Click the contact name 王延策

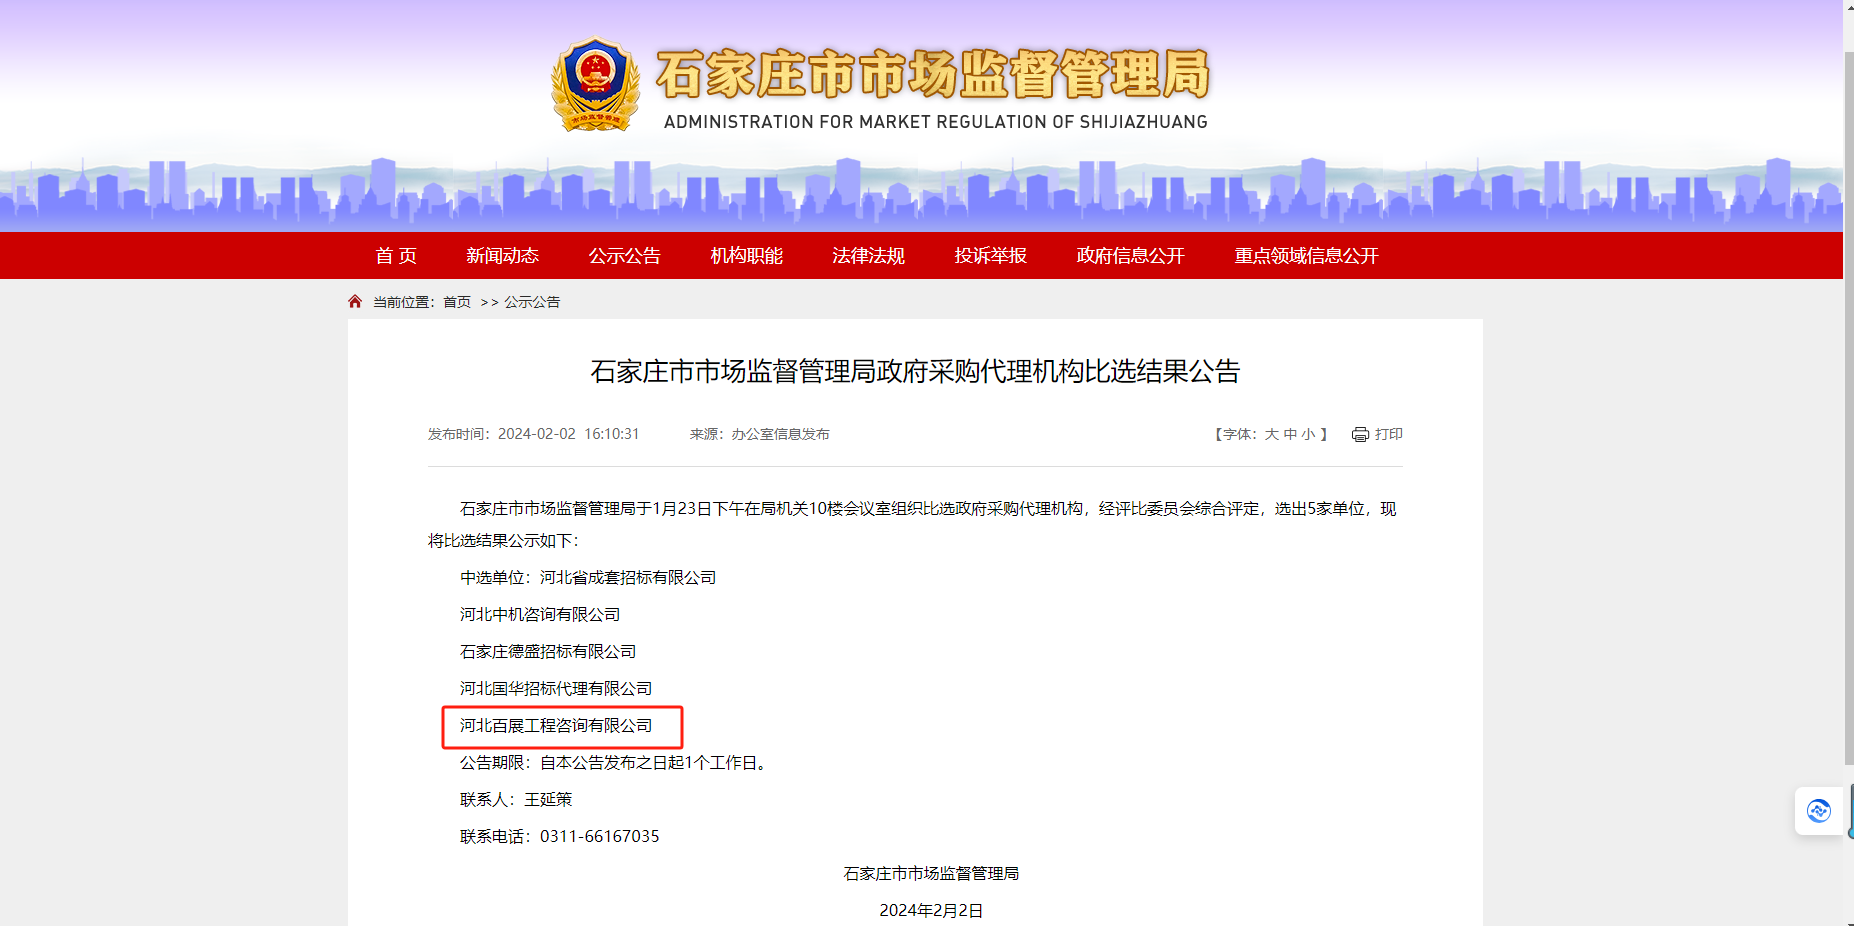tap(548, 800)
